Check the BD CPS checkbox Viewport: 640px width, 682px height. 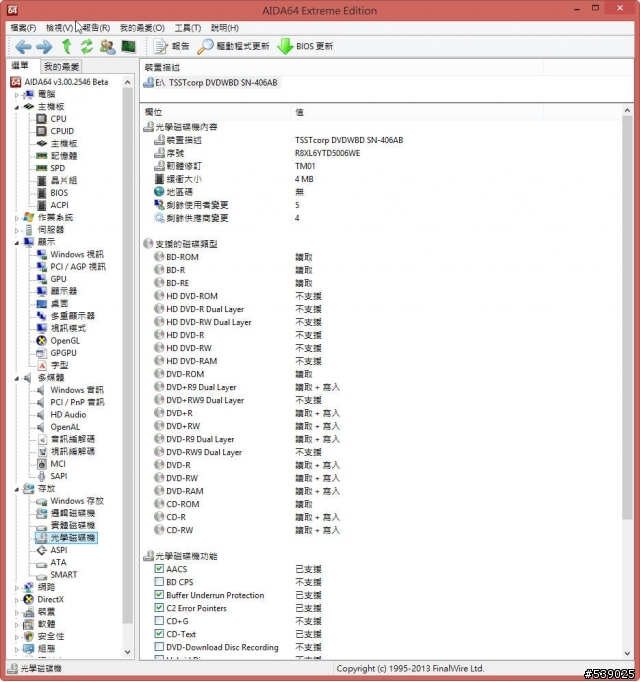[159, 582]
